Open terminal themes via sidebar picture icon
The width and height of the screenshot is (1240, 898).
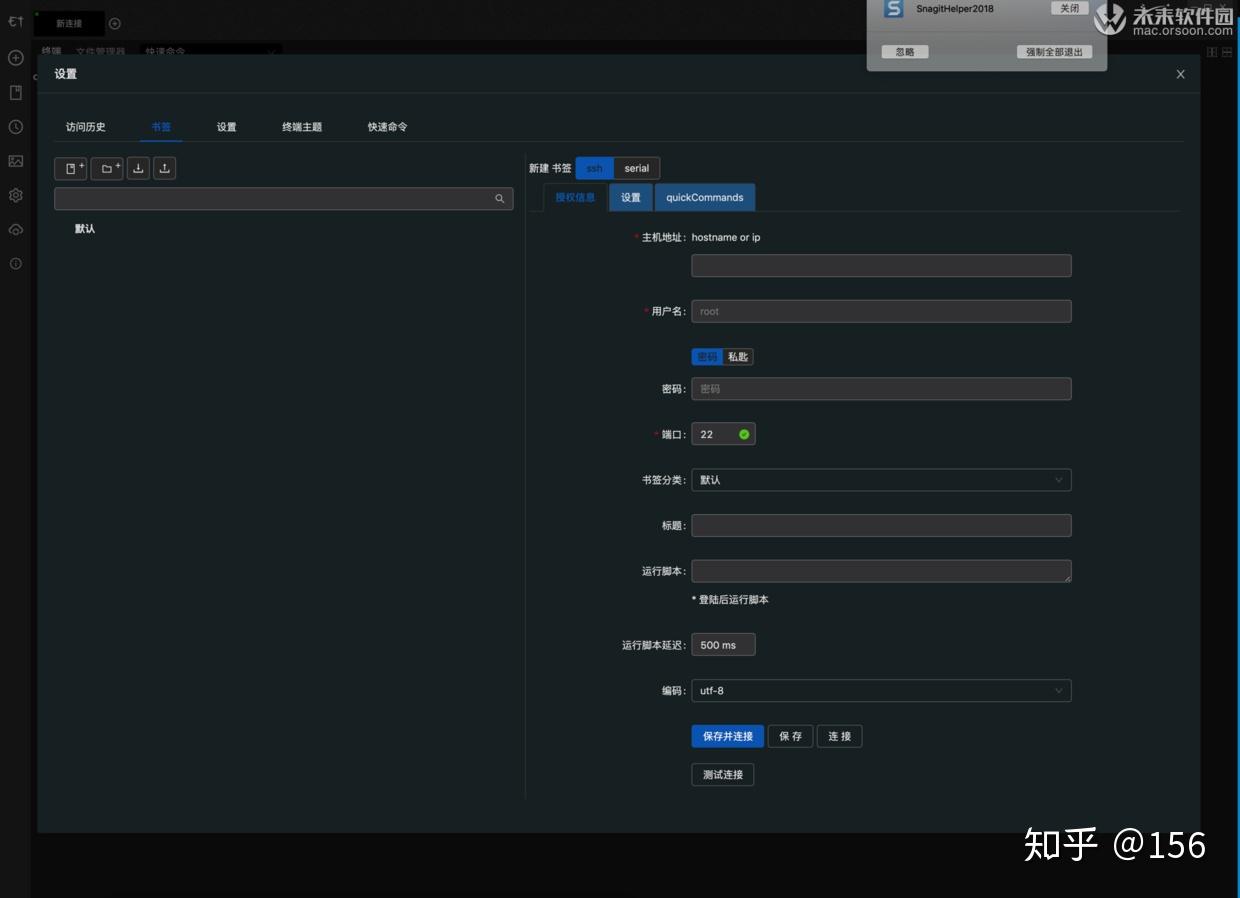coord(16,161)
